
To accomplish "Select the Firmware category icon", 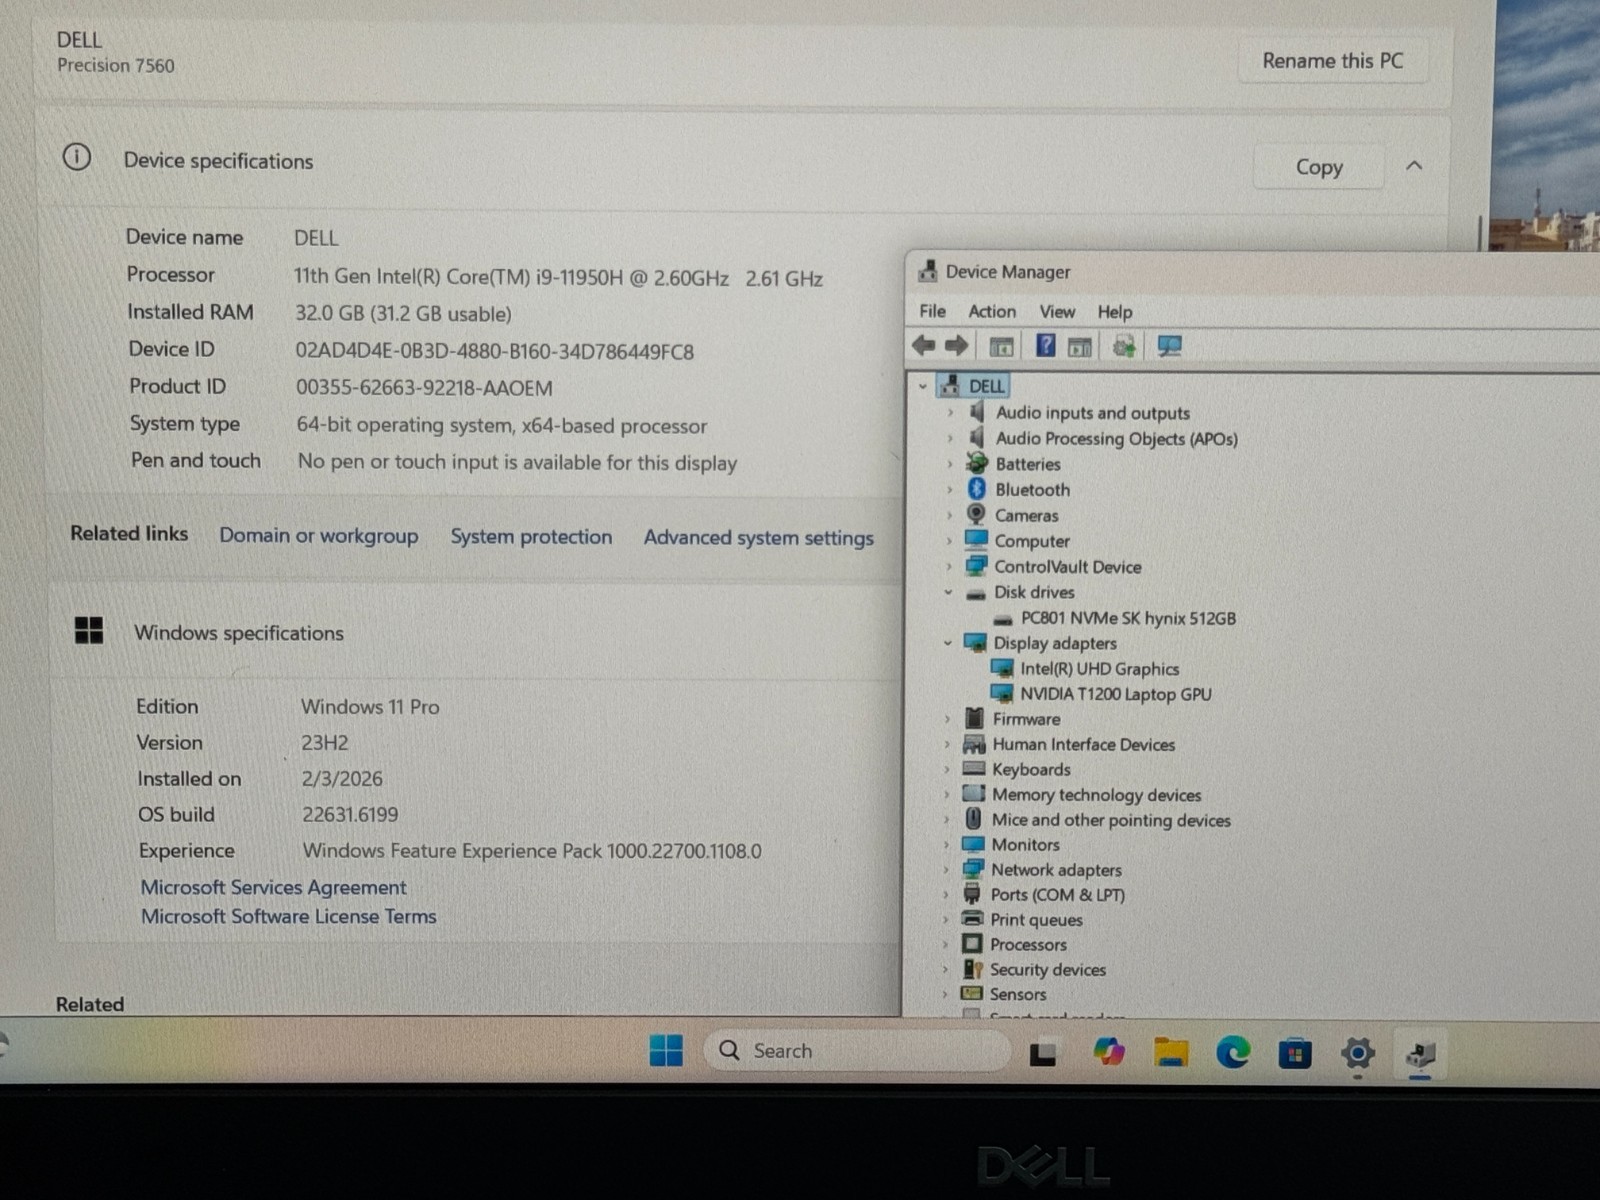I will click(x=975, y=718).
